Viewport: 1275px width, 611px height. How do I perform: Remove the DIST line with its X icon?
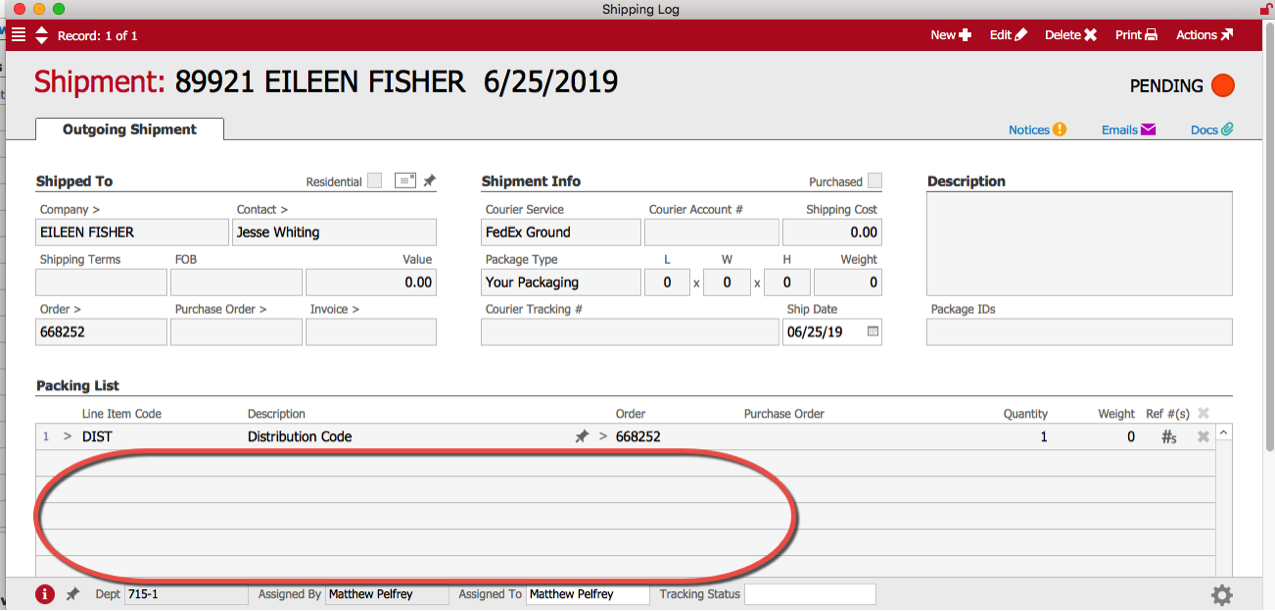pos(1203,437)
